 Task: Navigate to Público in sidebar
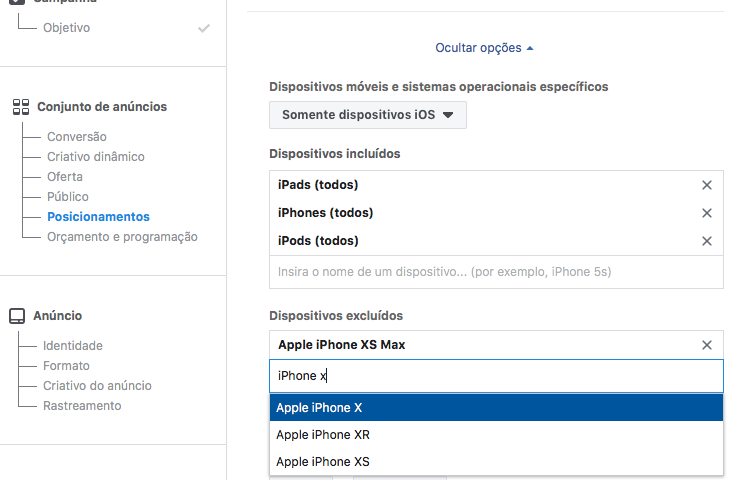point(68,197)
